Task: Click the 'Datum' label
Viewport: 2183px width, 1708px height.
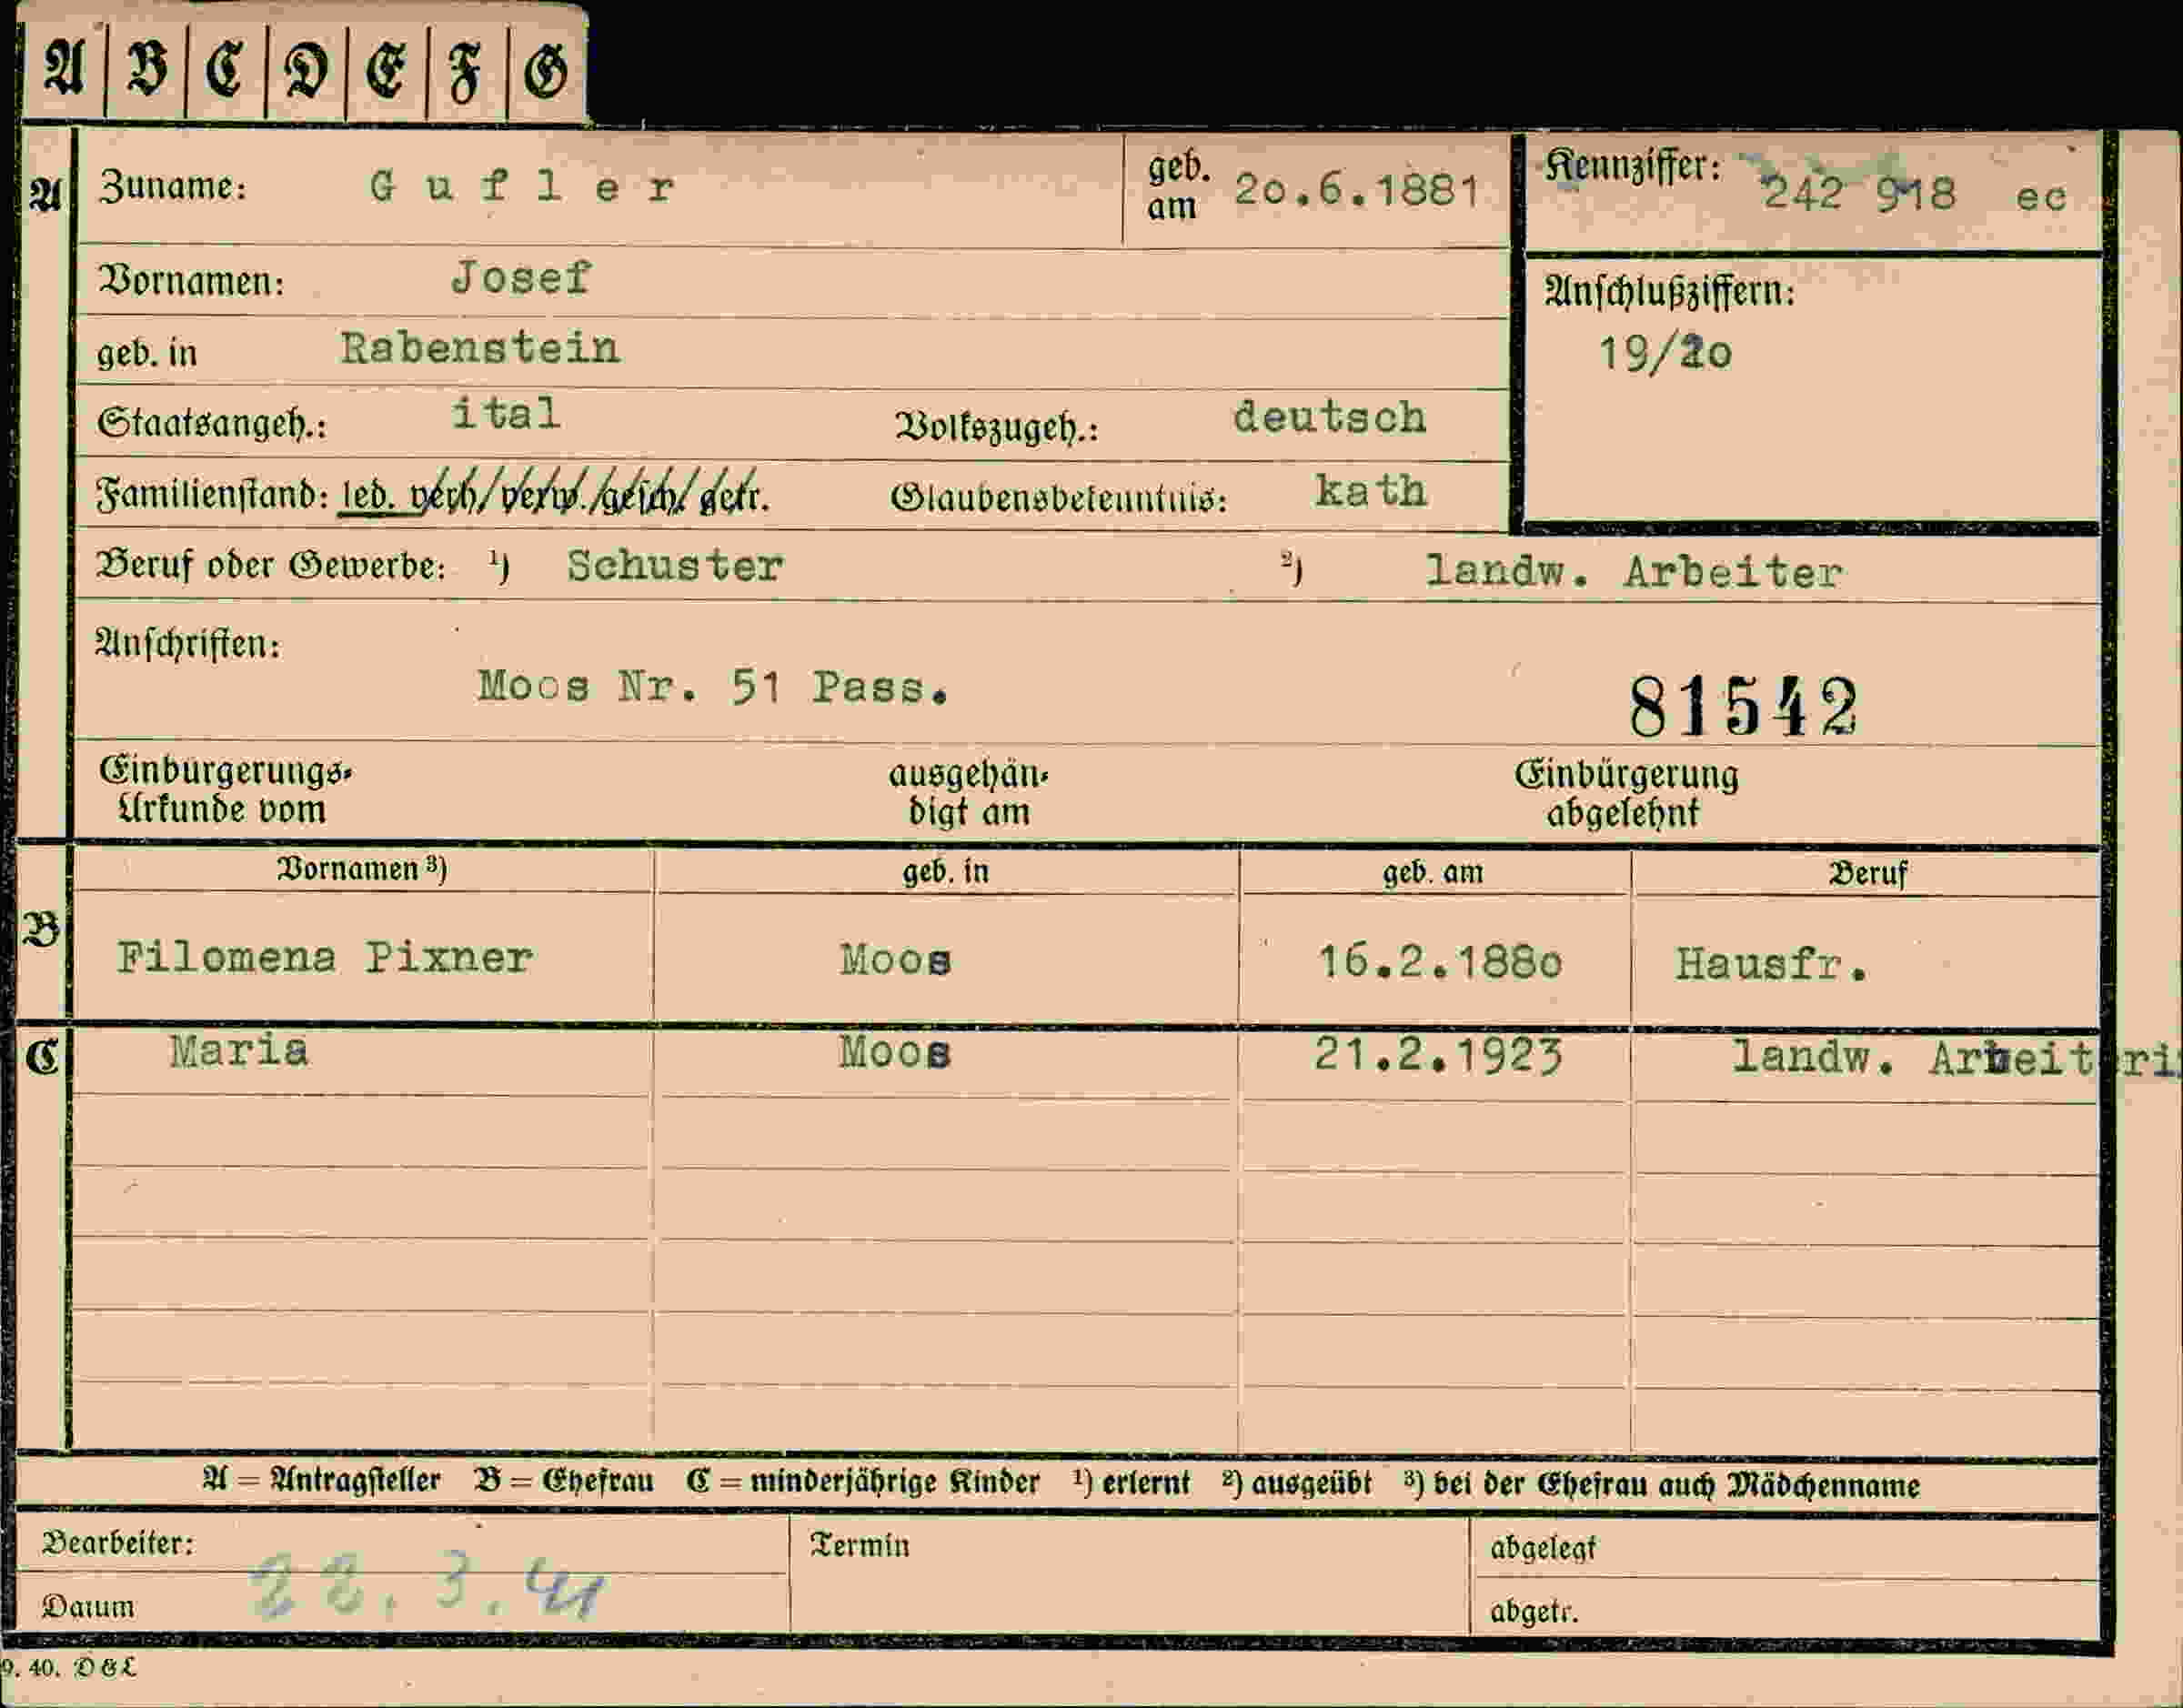Action: click(x=88, y=1607)
